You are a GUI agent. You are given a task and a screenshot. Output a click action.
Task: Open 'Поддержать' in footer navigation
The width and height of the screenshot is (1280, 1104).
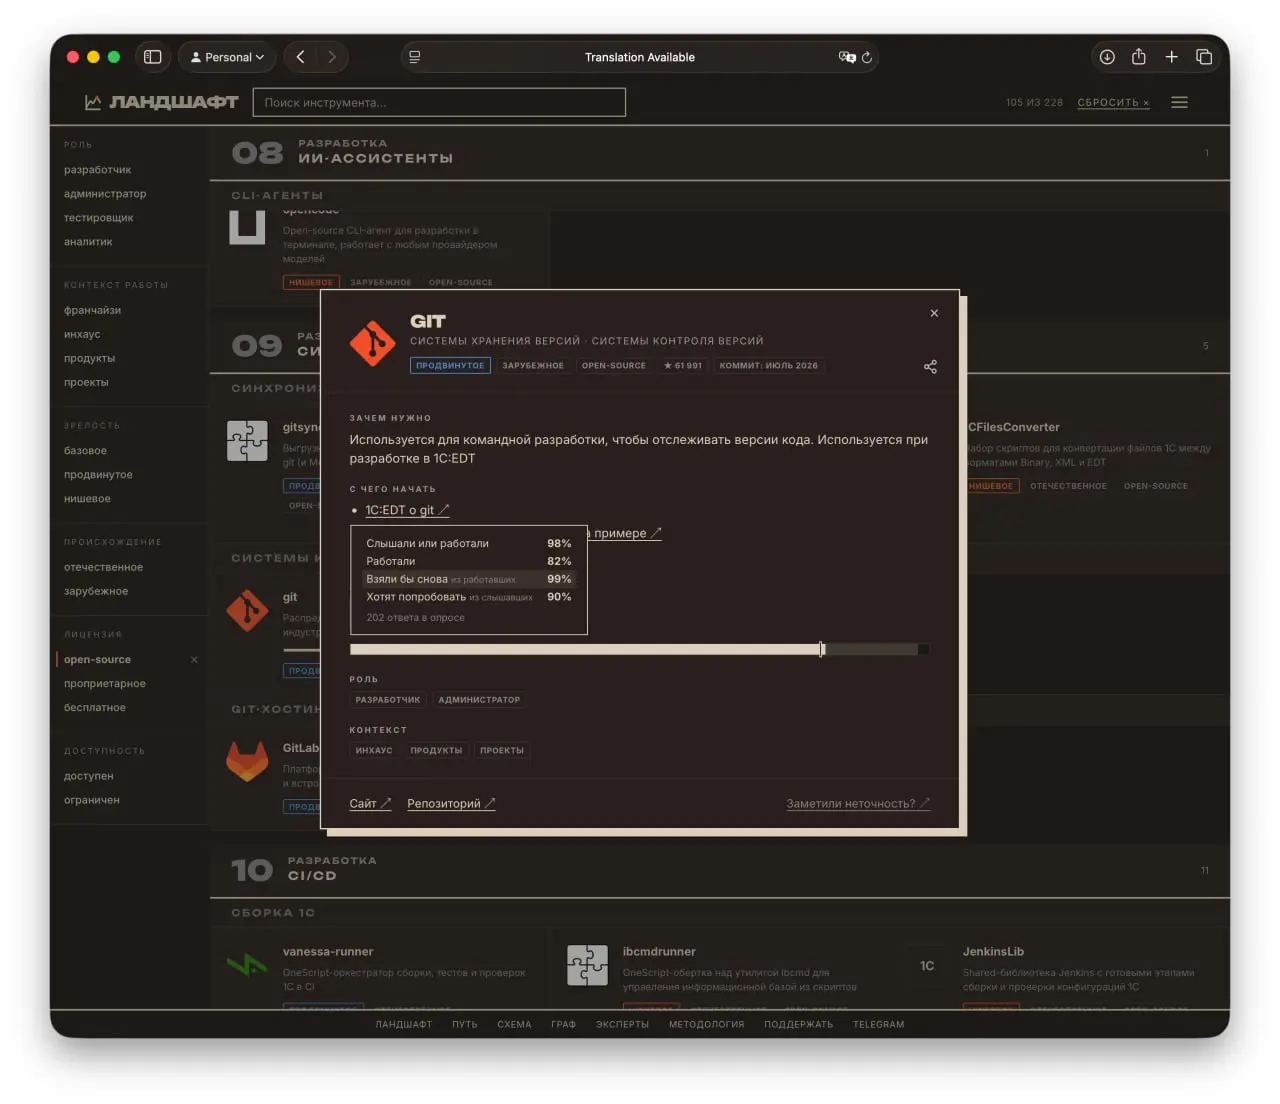click(x=799, y=1024)
